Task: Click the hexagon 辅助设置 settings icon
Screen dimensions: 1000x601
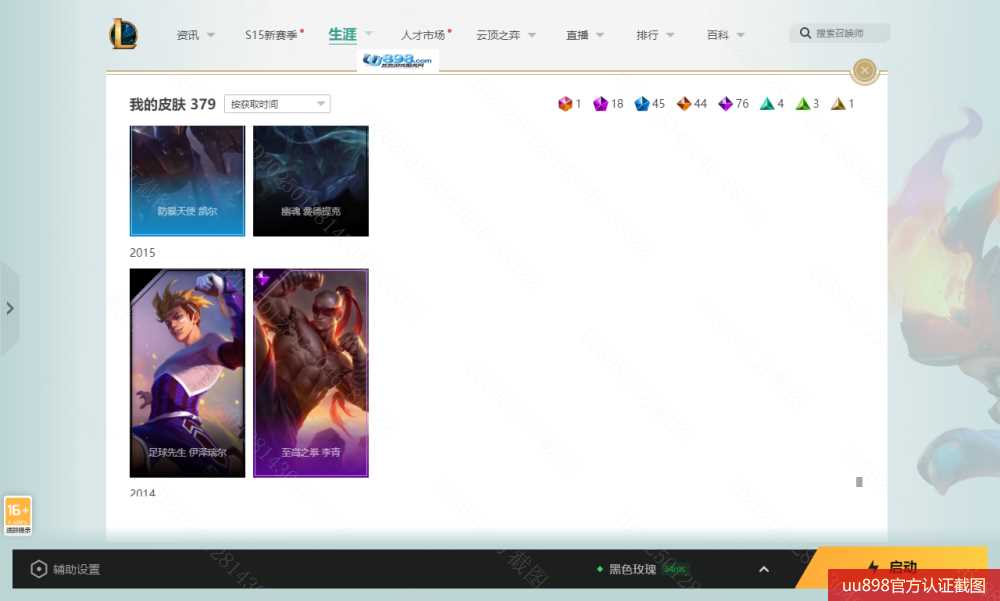Action: pos(38,569)
